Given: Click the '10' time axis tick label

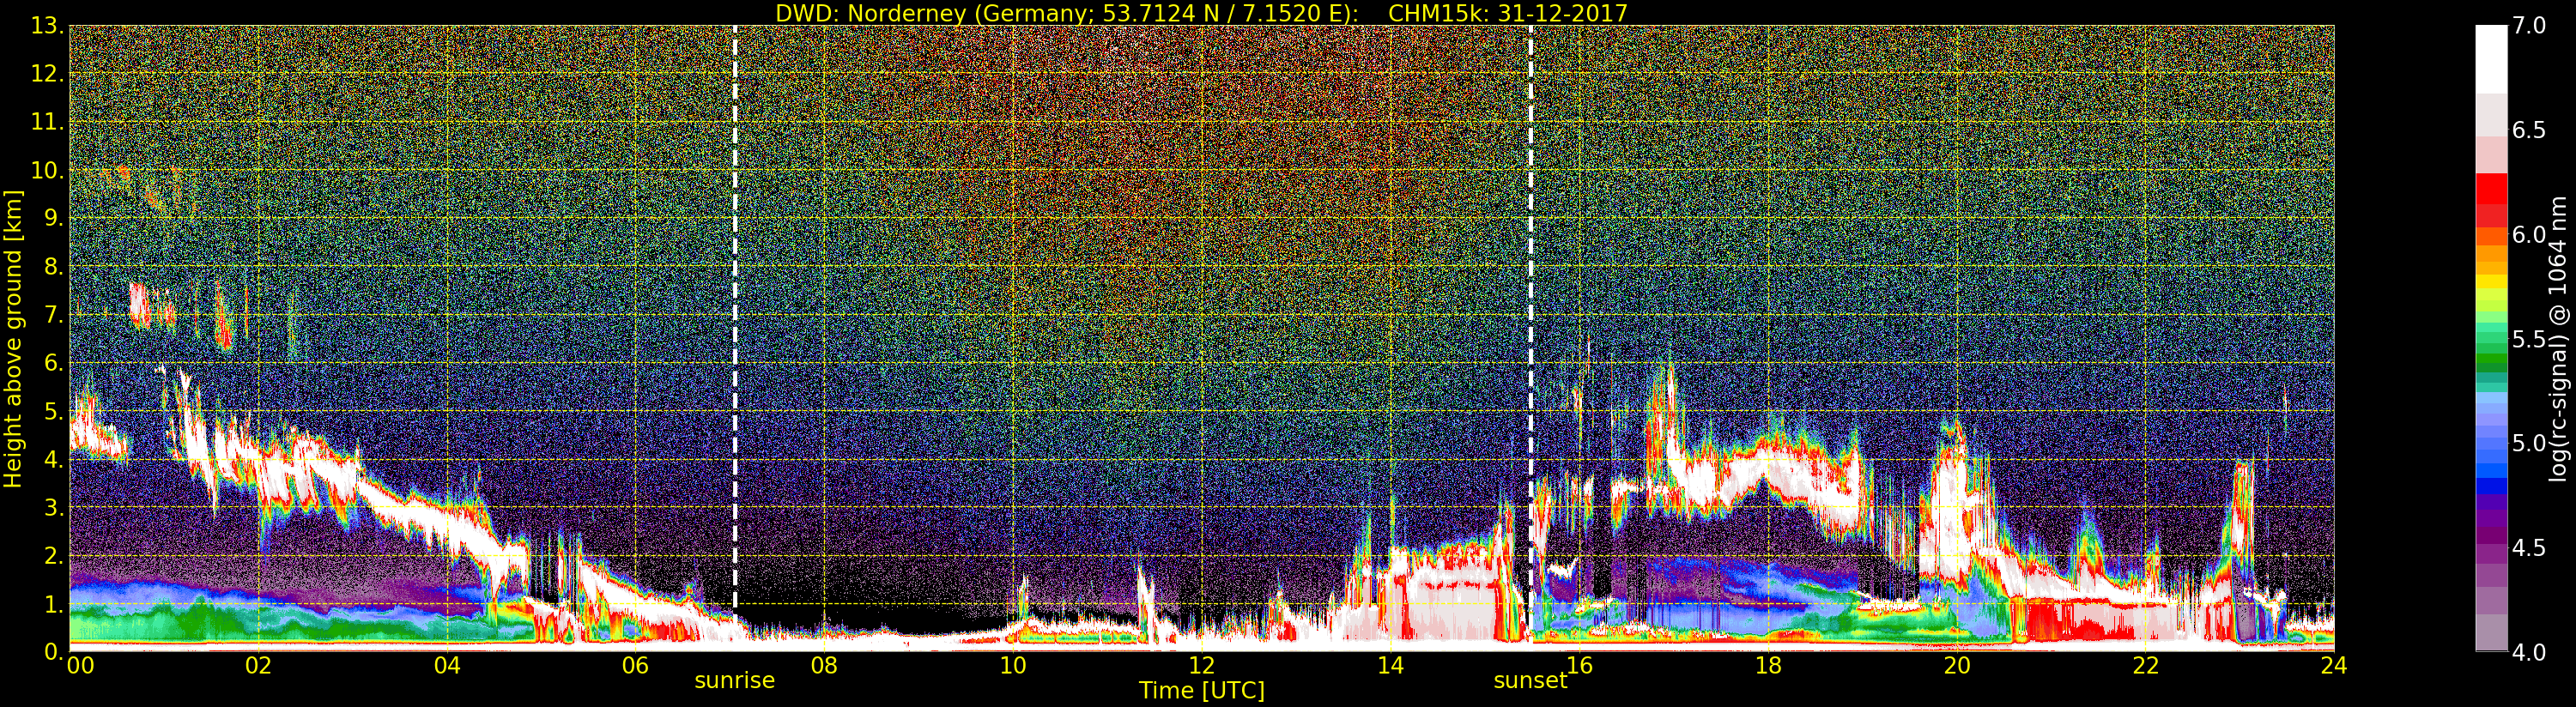Looking at the screenshot, I should pyautogui.click(x=1013, y=666).
